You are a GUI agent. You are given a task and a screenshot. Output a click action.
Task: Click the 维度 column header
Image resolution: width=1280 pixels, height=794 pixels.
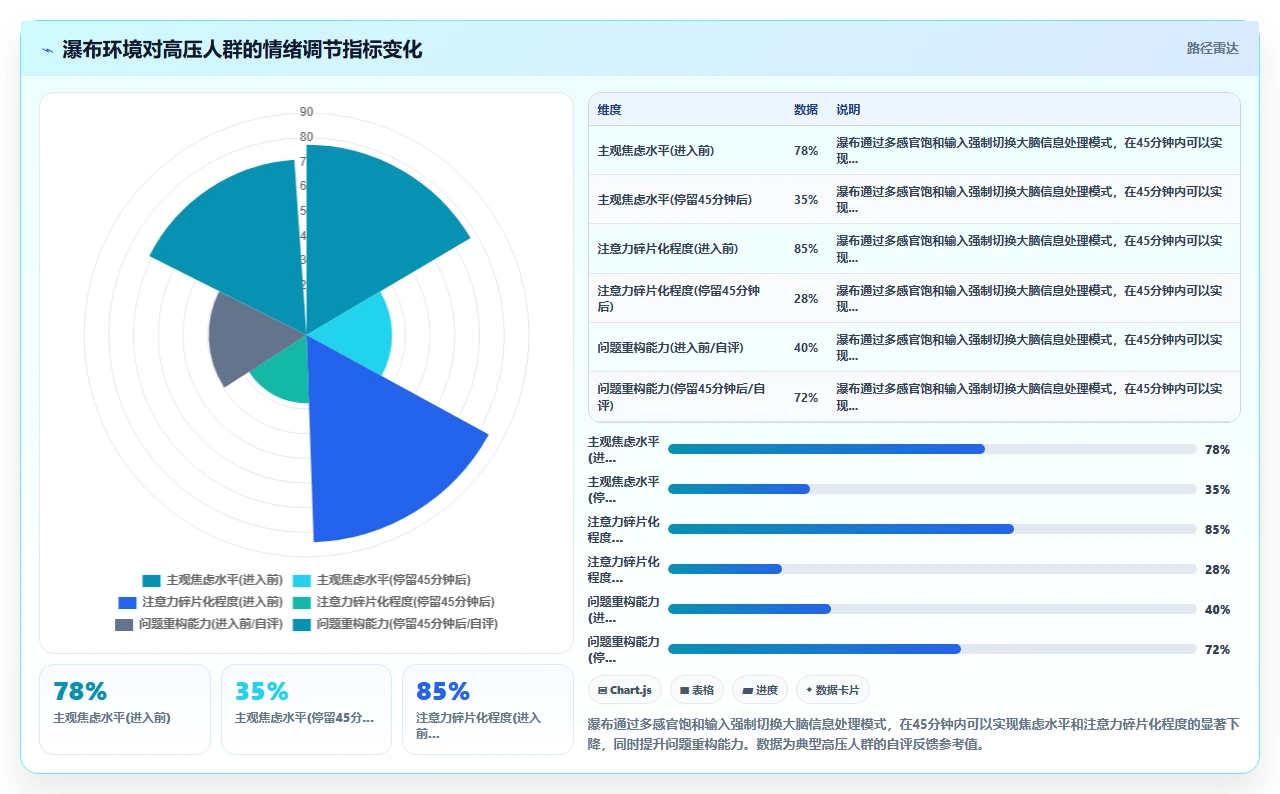(609, 110)
